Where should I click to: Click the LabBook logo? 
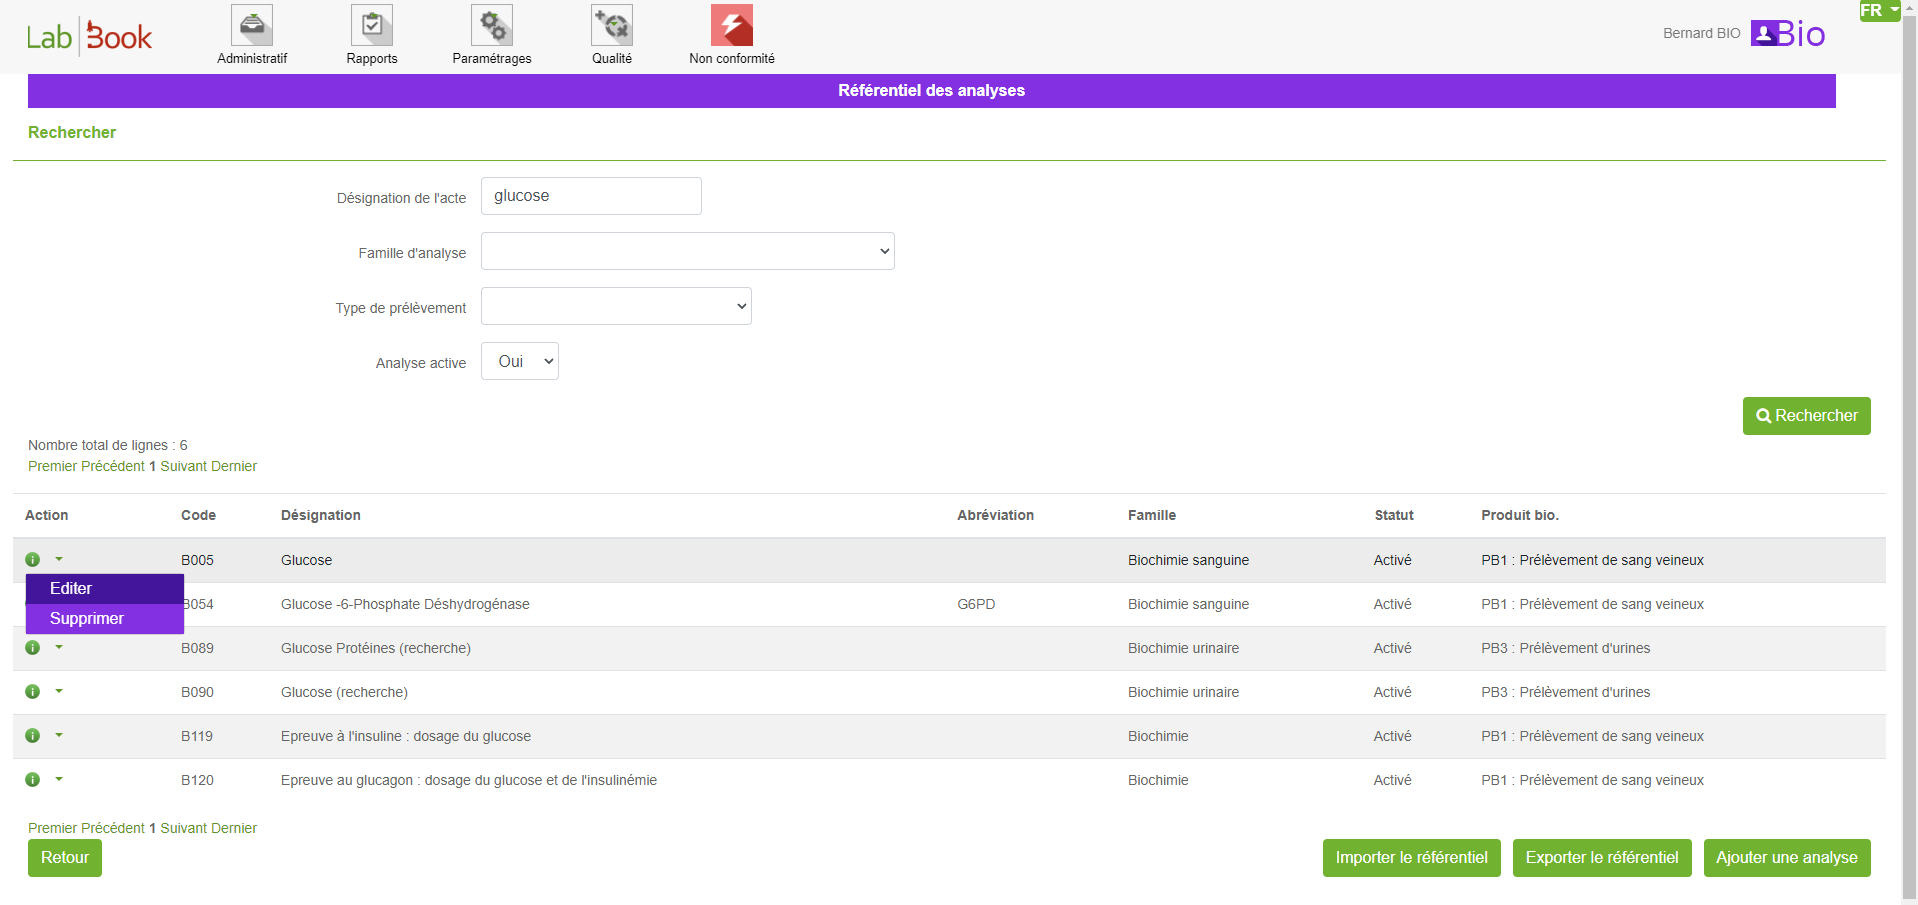[x=89, y=37]
